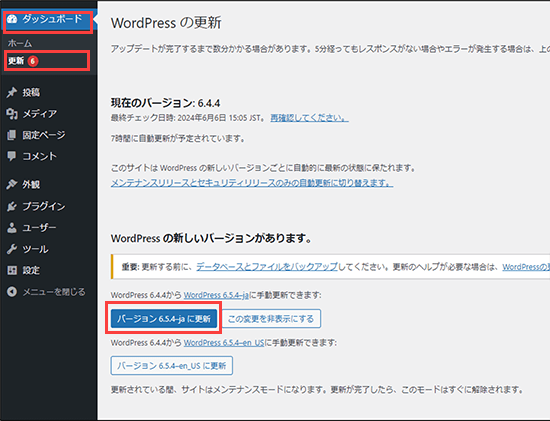Click the red update count badge 6
The width and height of the screenshot is (550, 421).
33,61
